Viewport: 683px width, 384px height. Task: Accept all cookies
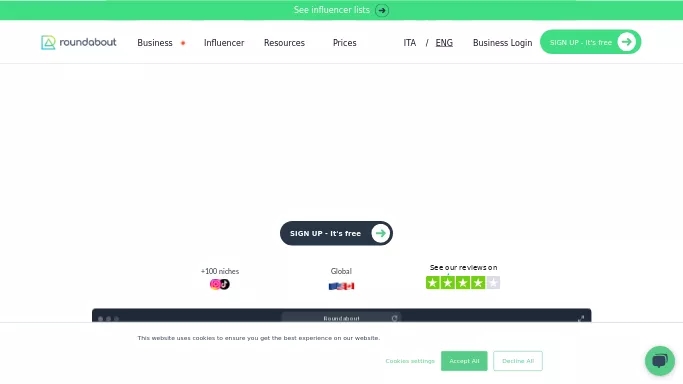pyautogui.click(x=464, y=361)
